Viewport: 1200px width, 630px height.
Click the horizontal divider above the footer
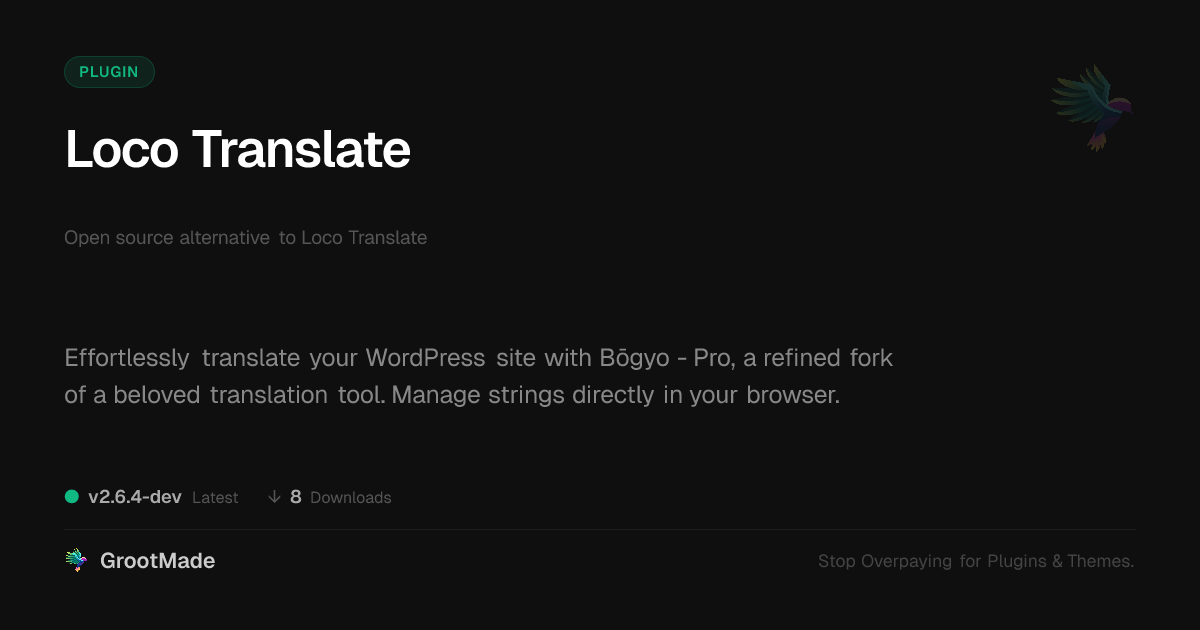600,529
